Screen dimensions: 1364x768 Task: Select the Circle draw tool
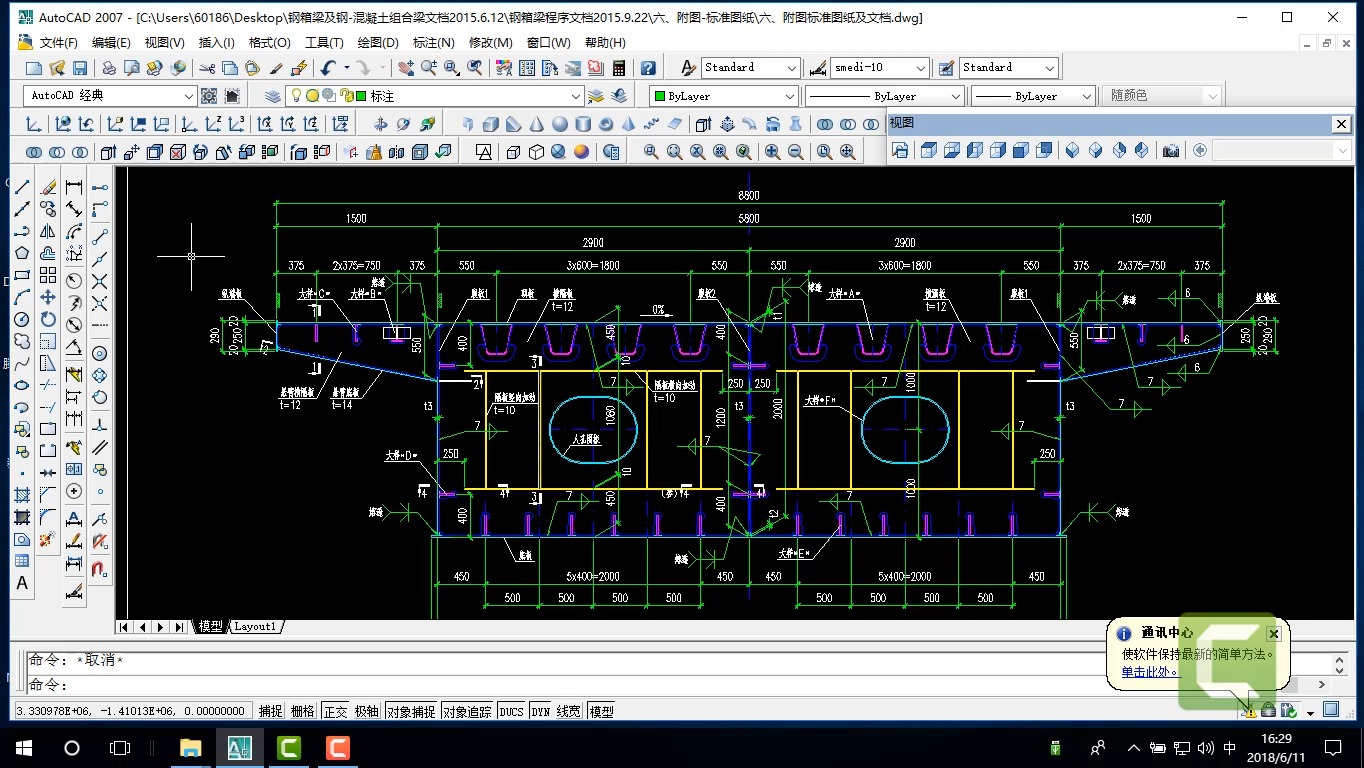(22, 319)
